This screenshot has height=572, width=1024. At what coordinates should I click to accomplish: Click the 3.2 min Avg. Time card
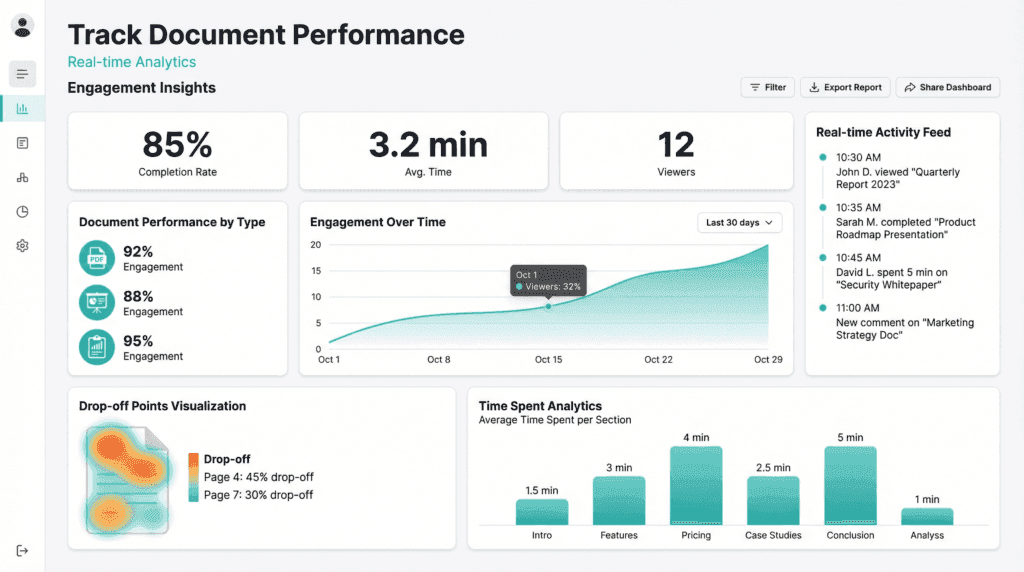(x=424, y=151)
